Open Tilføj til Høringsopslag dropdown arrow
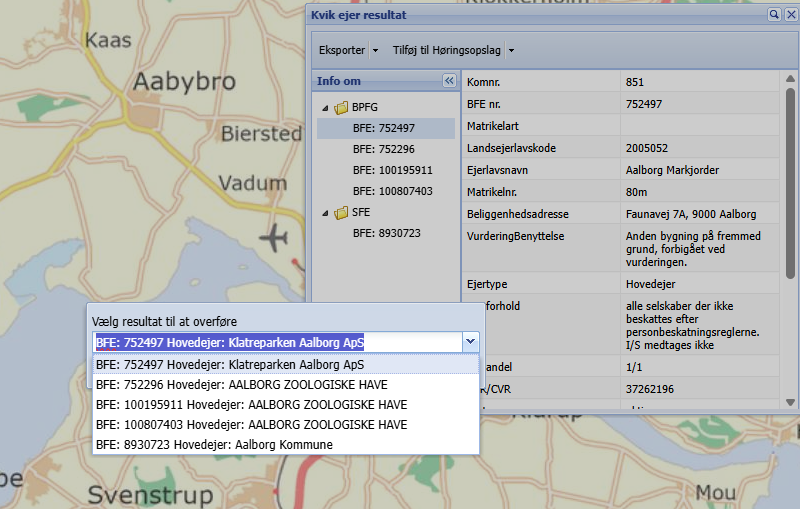This screenshot has width=800, height=509. click(511, 50)
